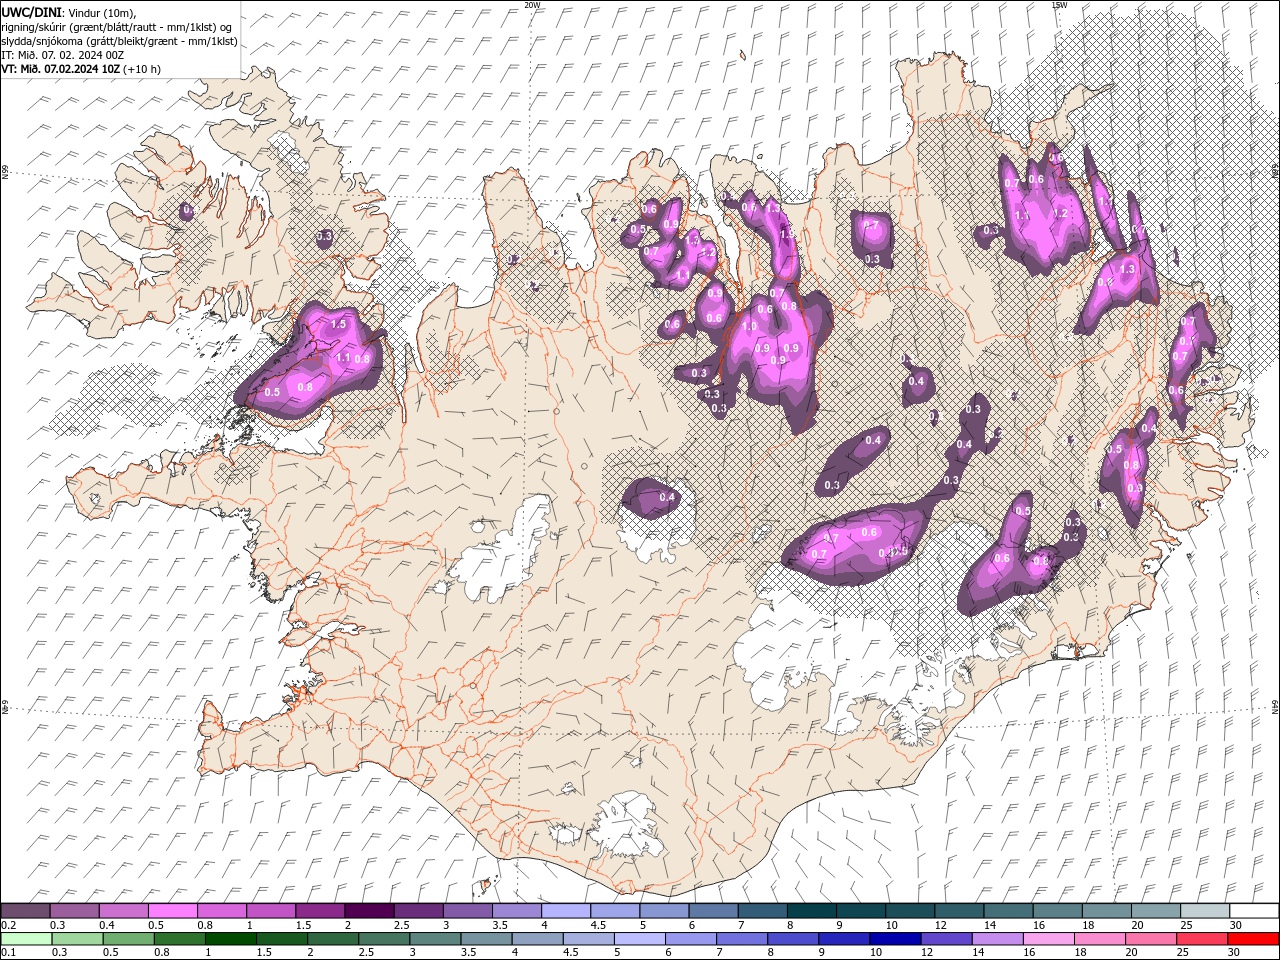Viewport: 1280px width, 960px height.
Task: Click the lower legend swatch starting at 14
Action: click(x=997, y=939)
